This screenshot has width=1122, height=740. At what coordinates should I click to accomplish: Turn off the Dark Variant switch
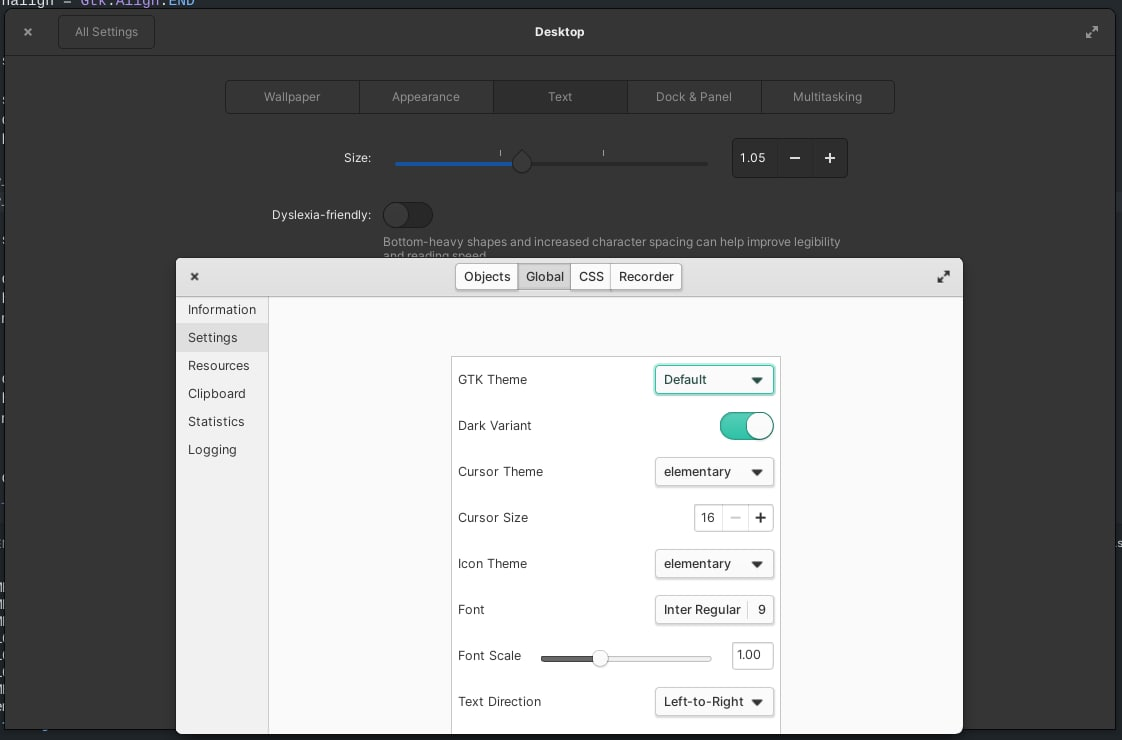(x=746, y=426)
